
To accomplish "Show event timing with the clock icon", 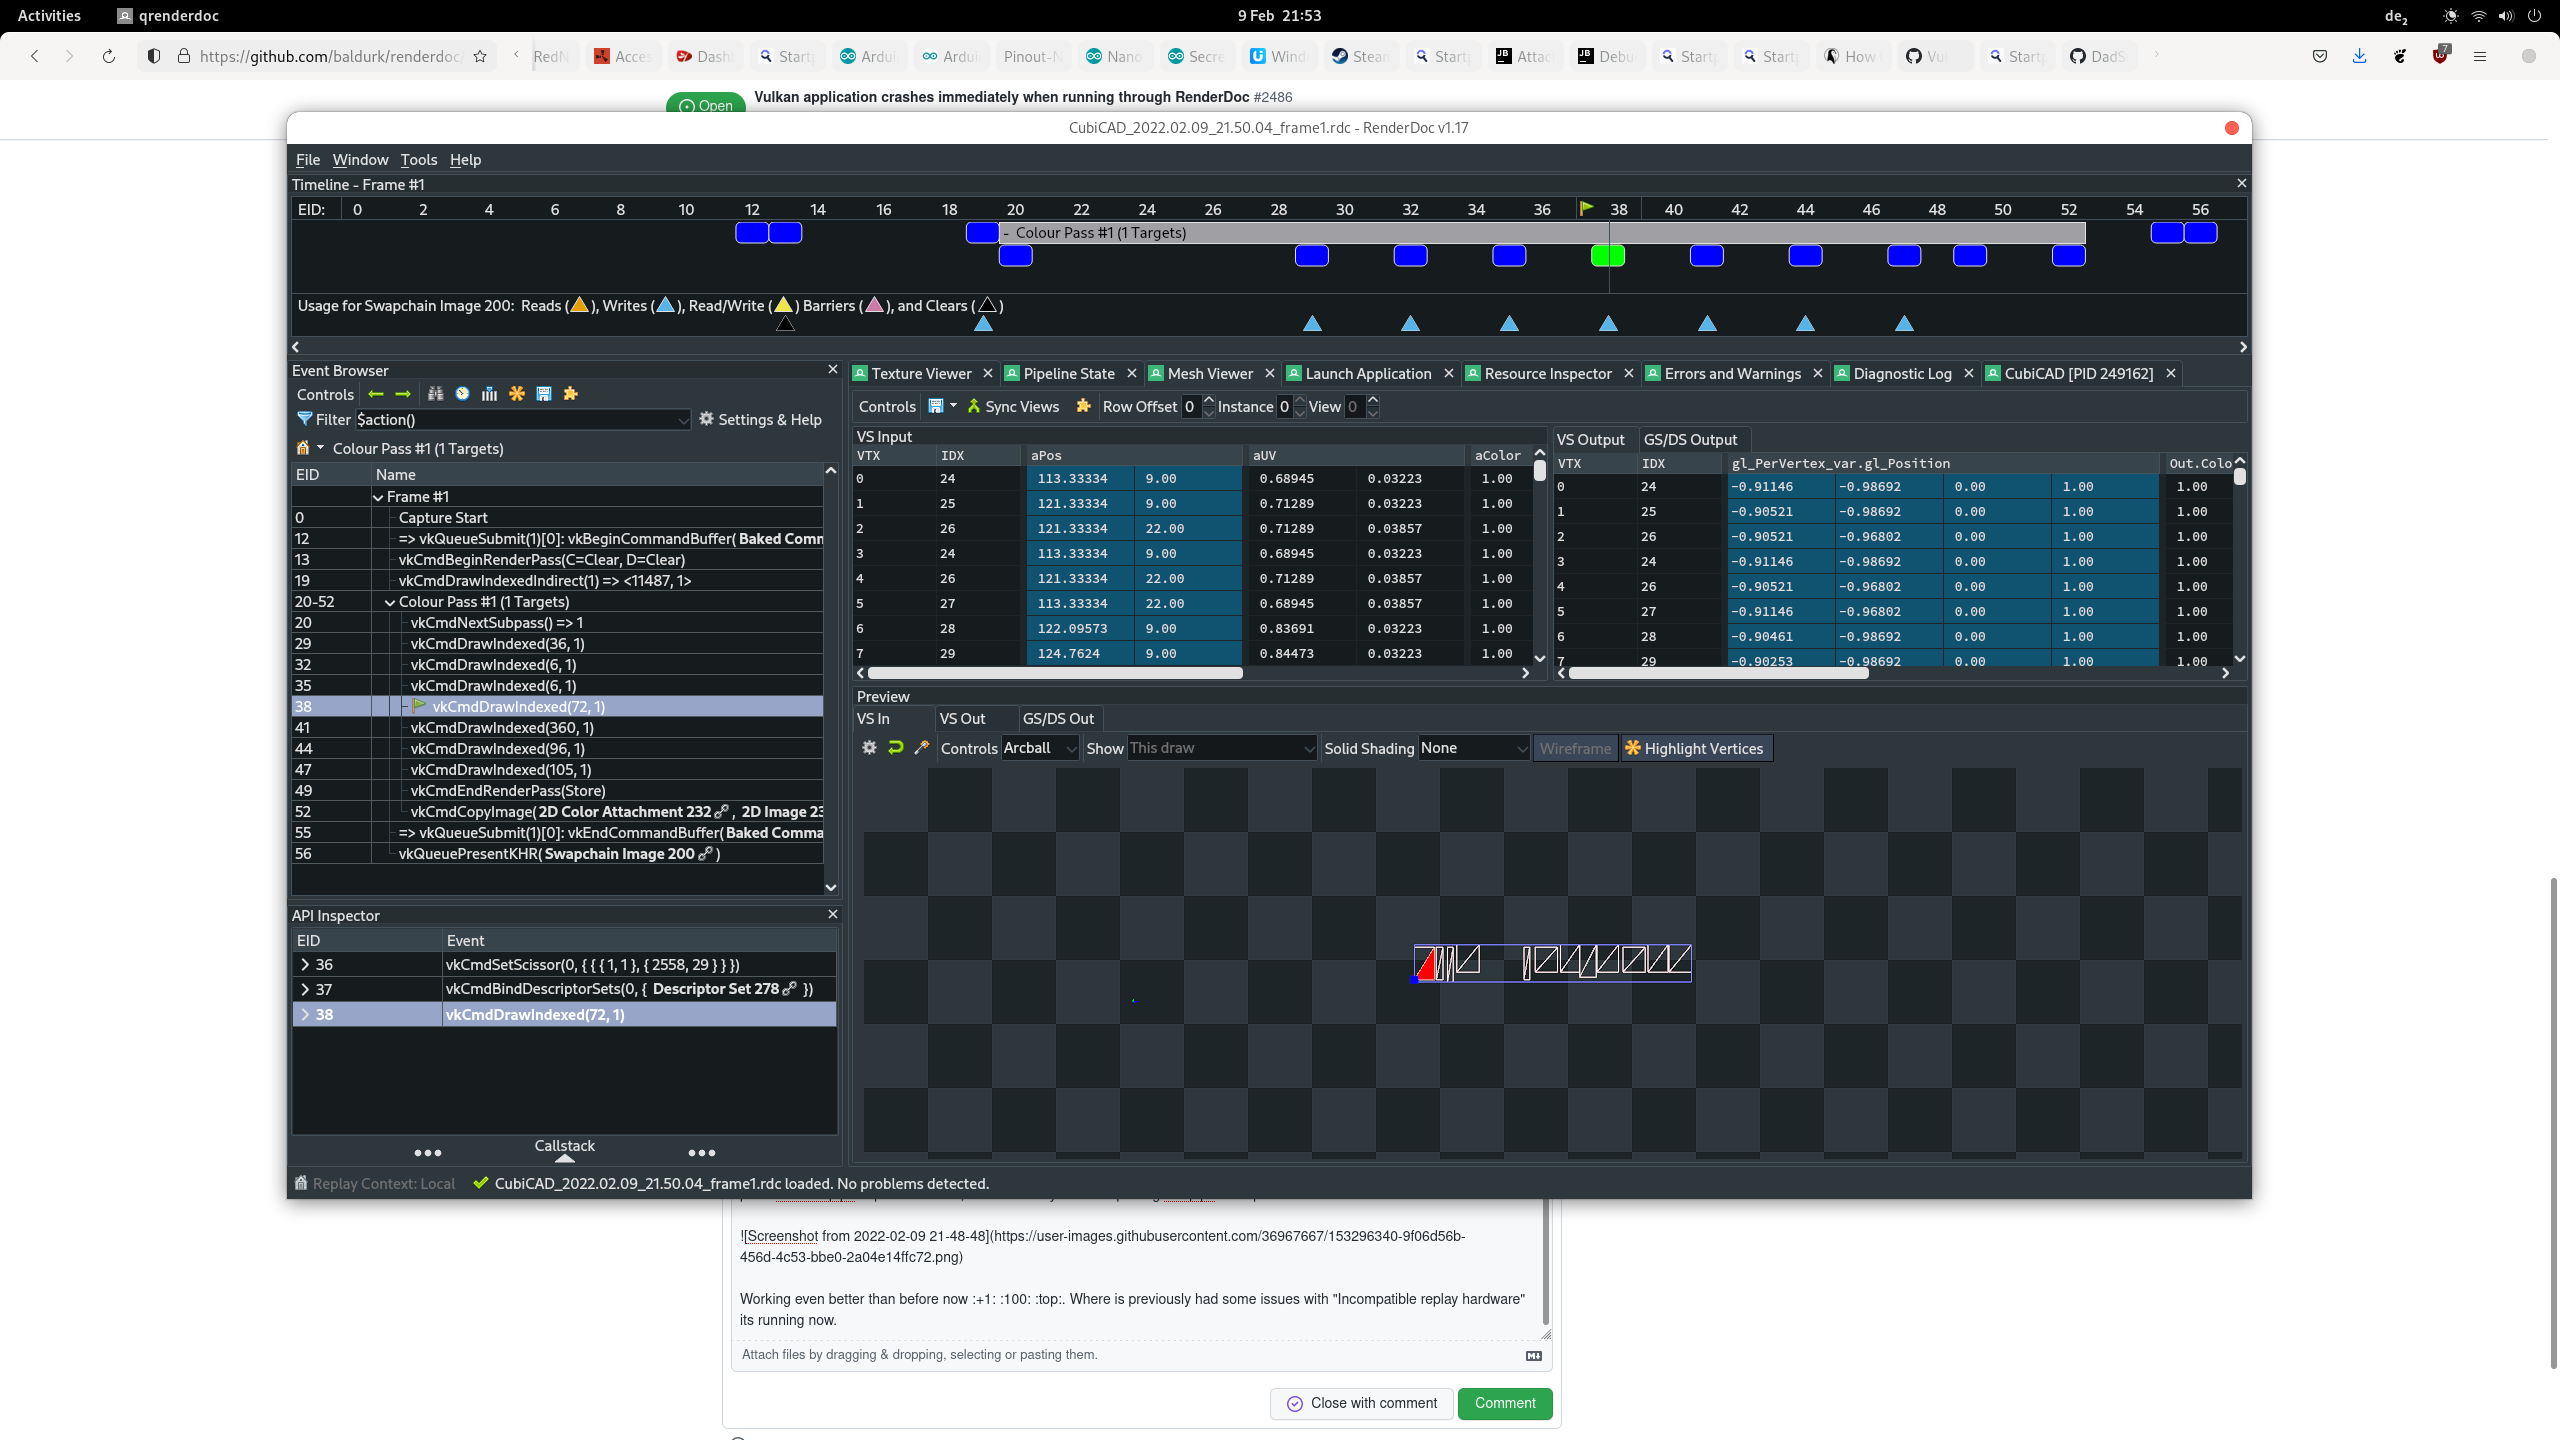I will 461,394.
